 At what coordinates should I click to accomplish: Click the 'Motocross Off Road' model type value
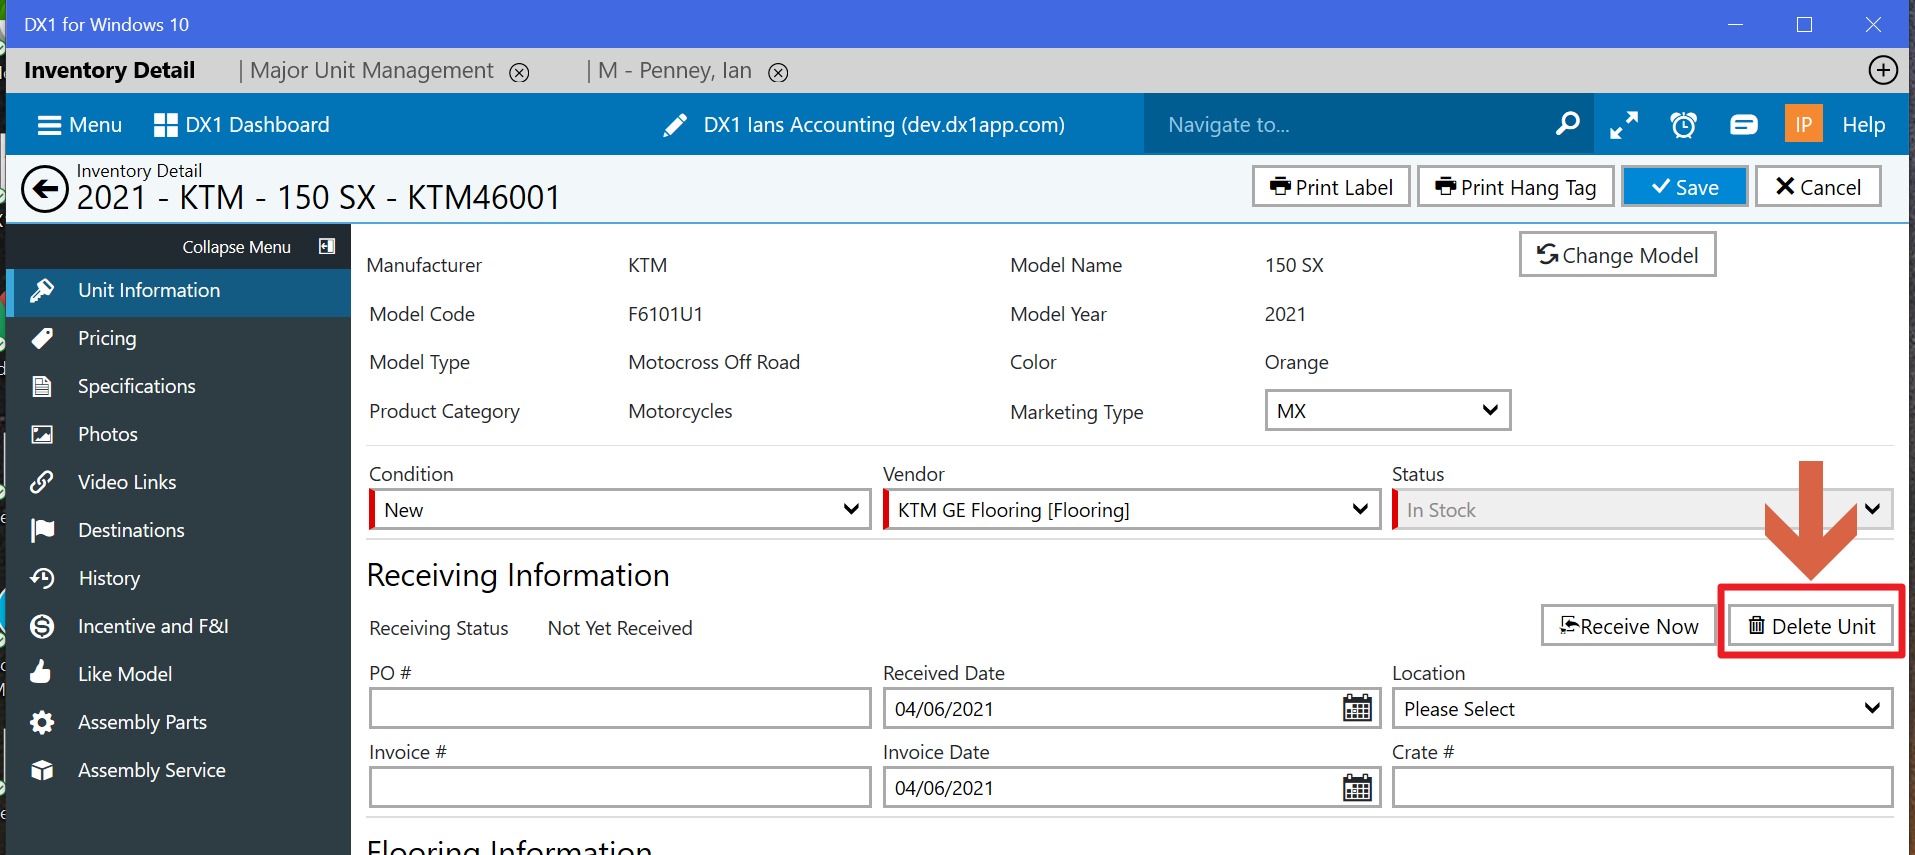click(x=714, y=362)
